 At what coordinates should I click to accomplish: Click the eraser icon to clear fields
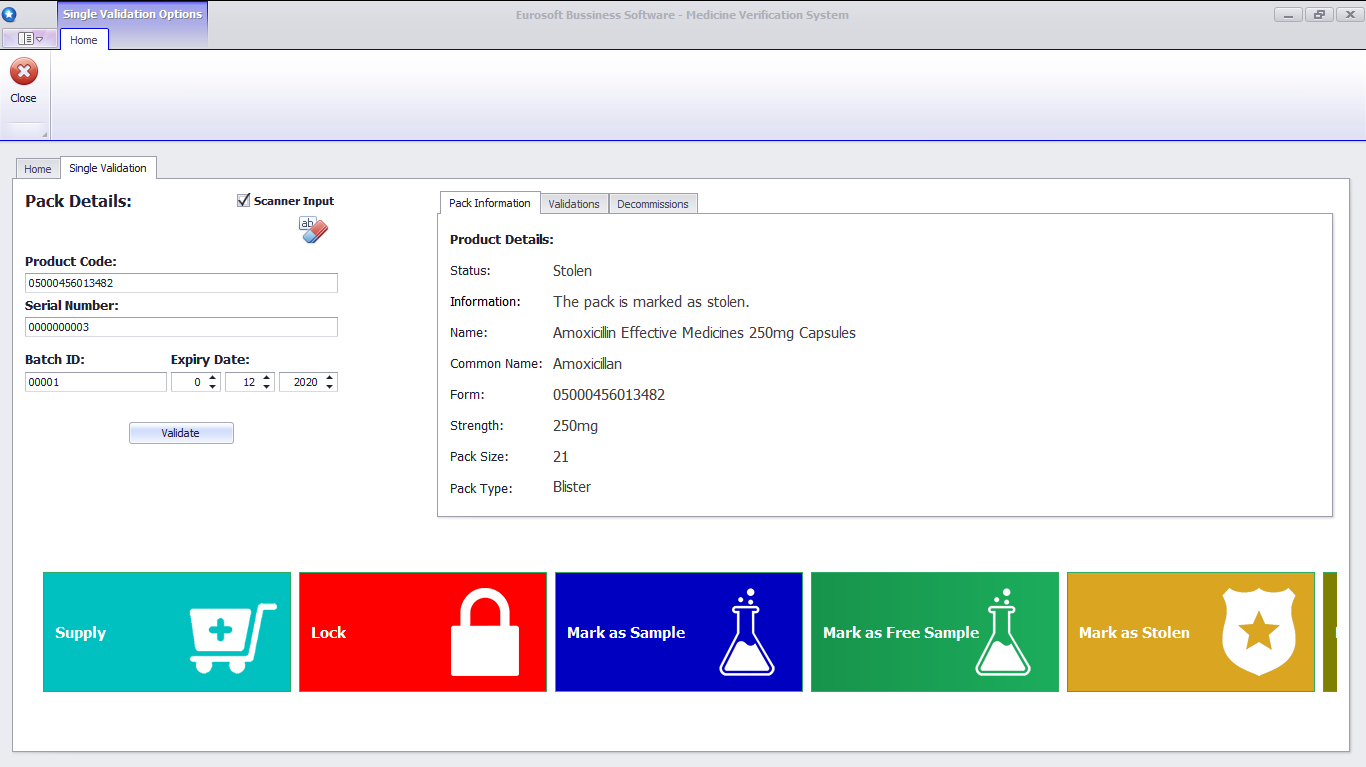pos(312,230)
